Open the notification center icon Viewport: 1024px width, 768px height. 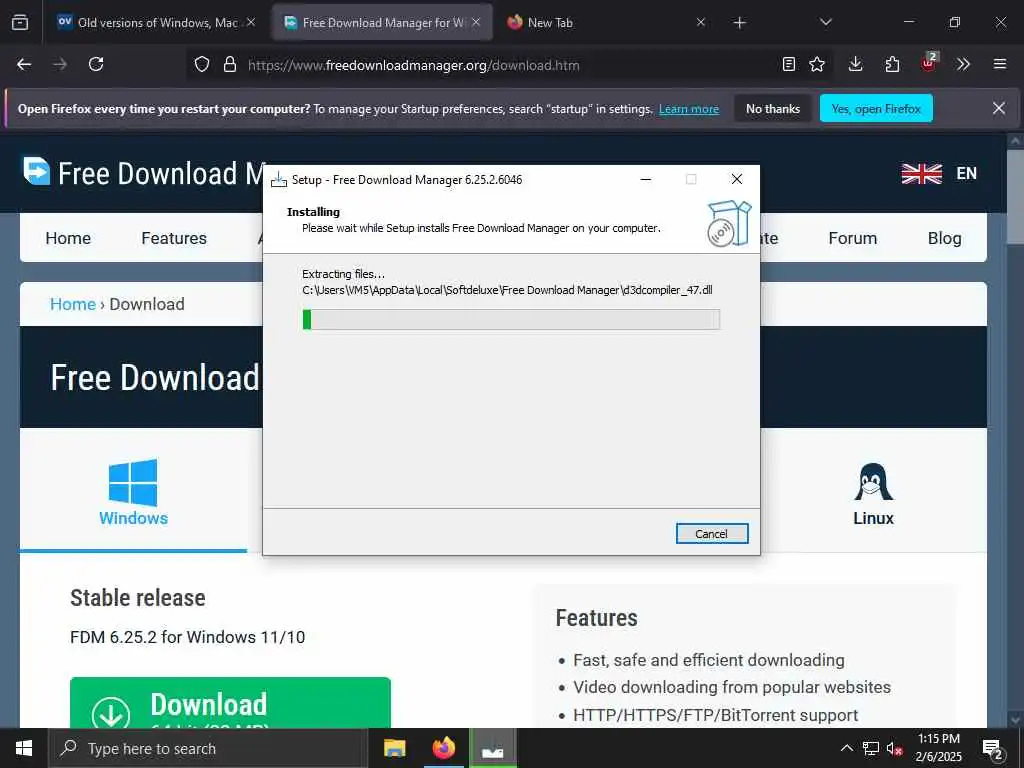[993, 749]
